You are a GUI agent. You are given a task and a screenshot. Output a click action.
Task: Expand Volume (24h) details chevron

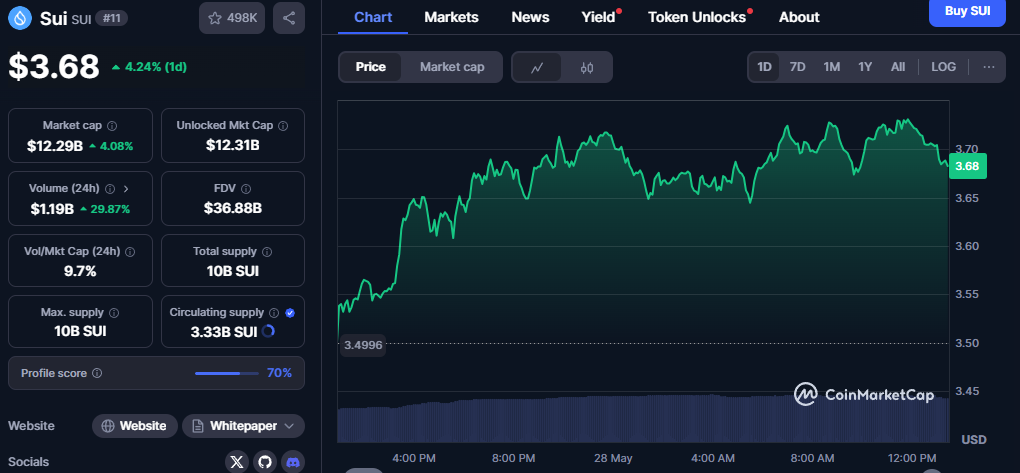click(126, 189)
